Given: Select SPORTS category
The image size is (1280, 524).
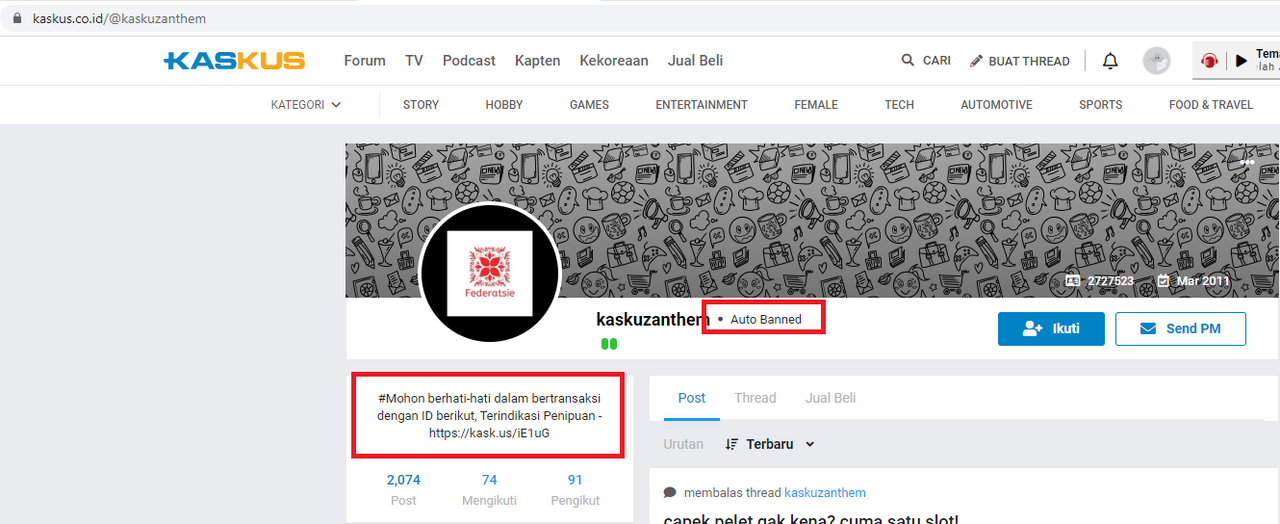Looking at the screenshot, I should 1101,104.
